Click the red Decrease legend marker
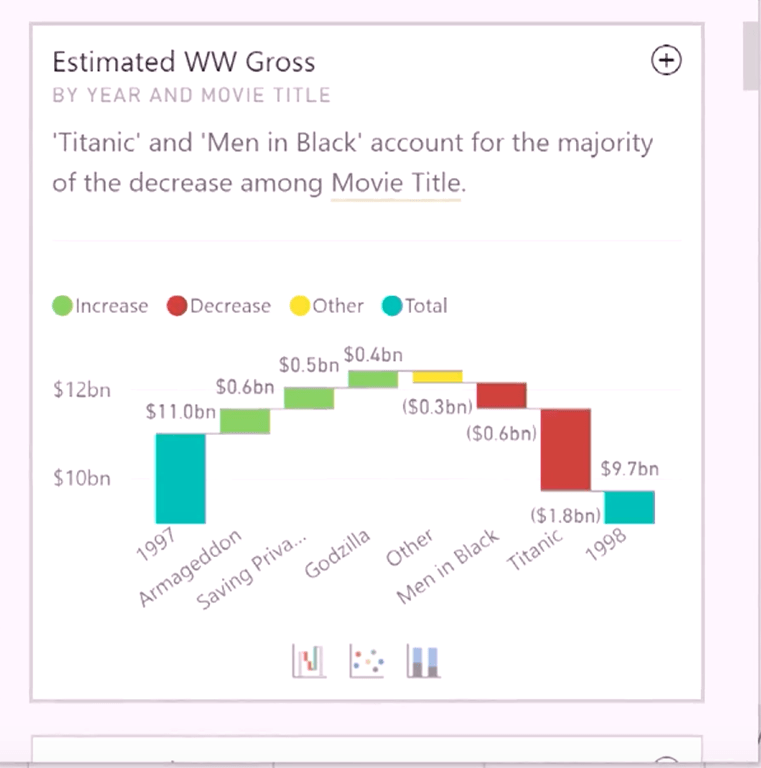 click(x=178, y=306)
